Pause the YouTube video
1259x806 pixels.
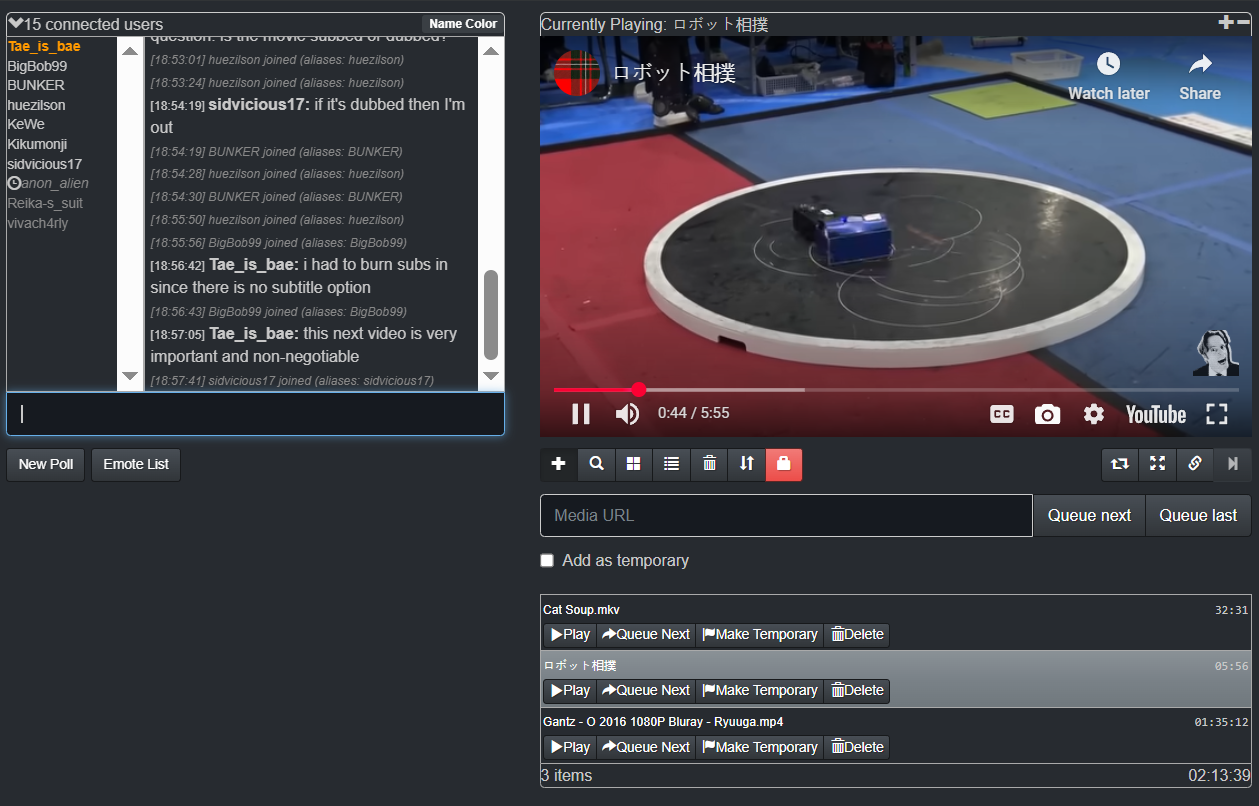(x=581, y=414)
